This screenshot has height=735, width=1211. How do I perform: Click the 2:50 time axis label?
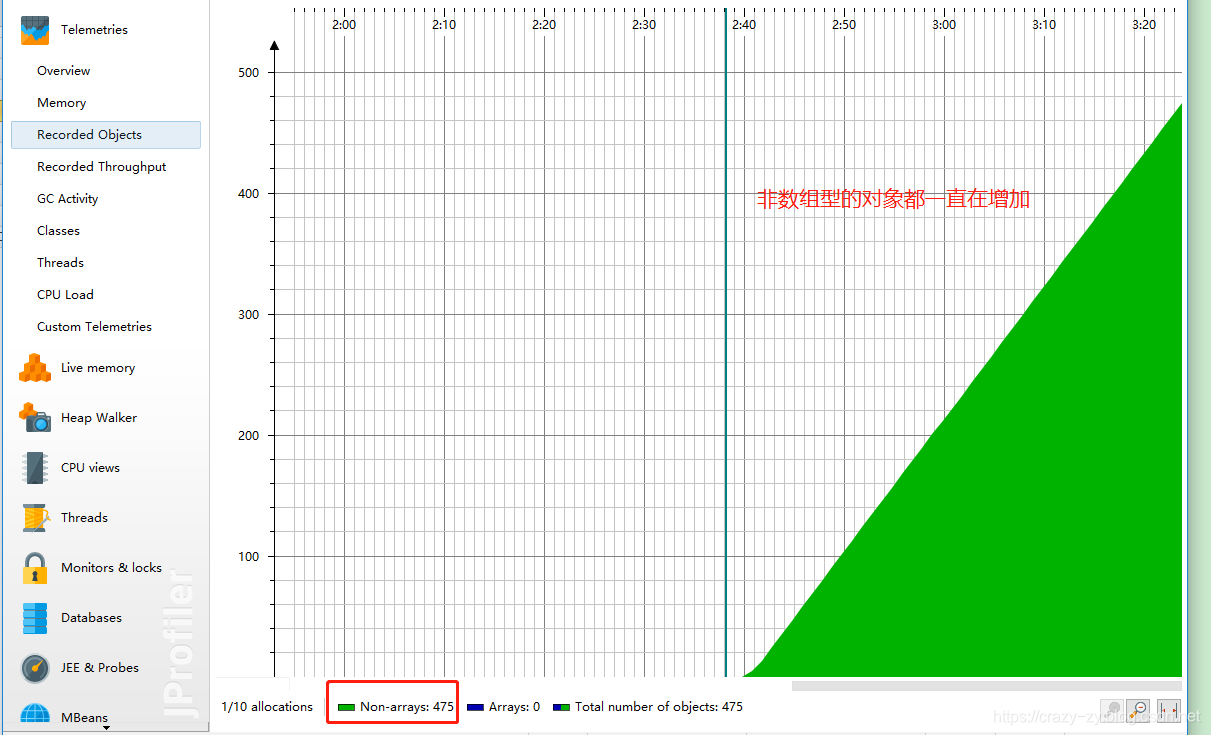843,25
